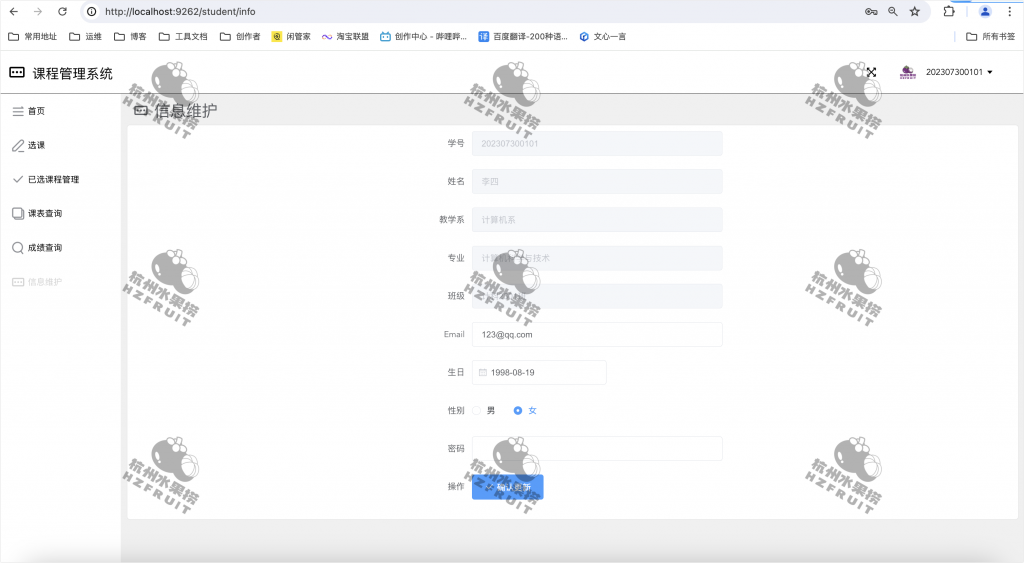Click the calendar icon in 生日 field
1024x563 pixels.
[483, 372]
